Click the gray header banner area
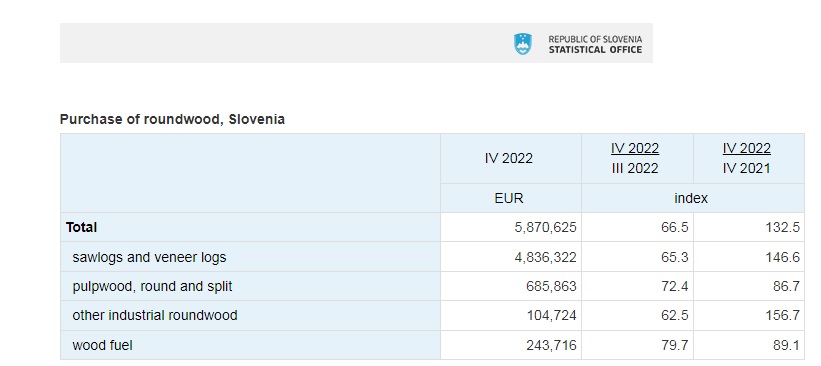821x366 pixels. [x=357, y=43]
